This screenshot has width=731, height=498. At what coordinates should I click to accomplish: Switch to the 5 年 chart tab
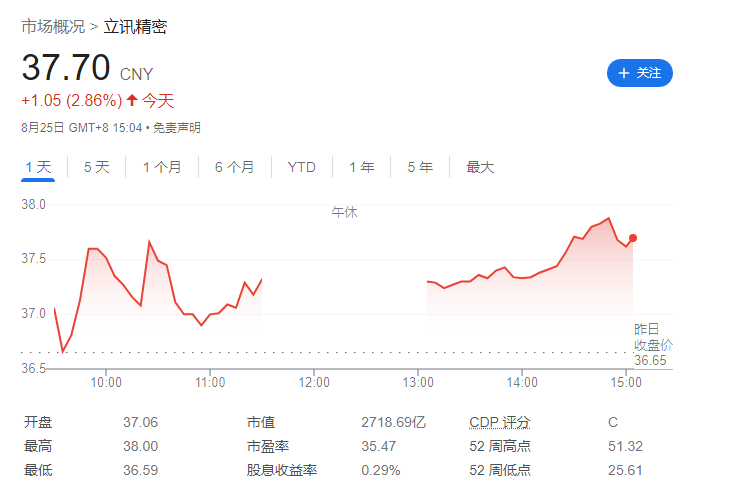click(x=420, y=167)
